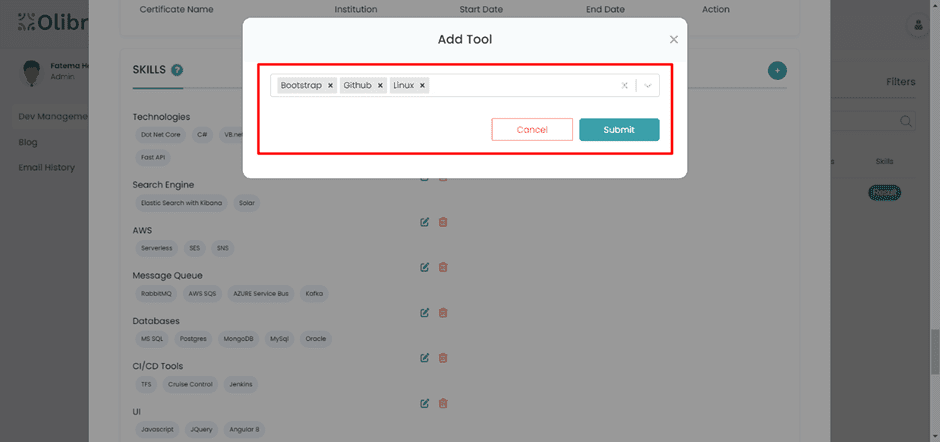This screenshot has width=940, height=442.
Task: Delete the UI skills row
Action: (443, 403)
